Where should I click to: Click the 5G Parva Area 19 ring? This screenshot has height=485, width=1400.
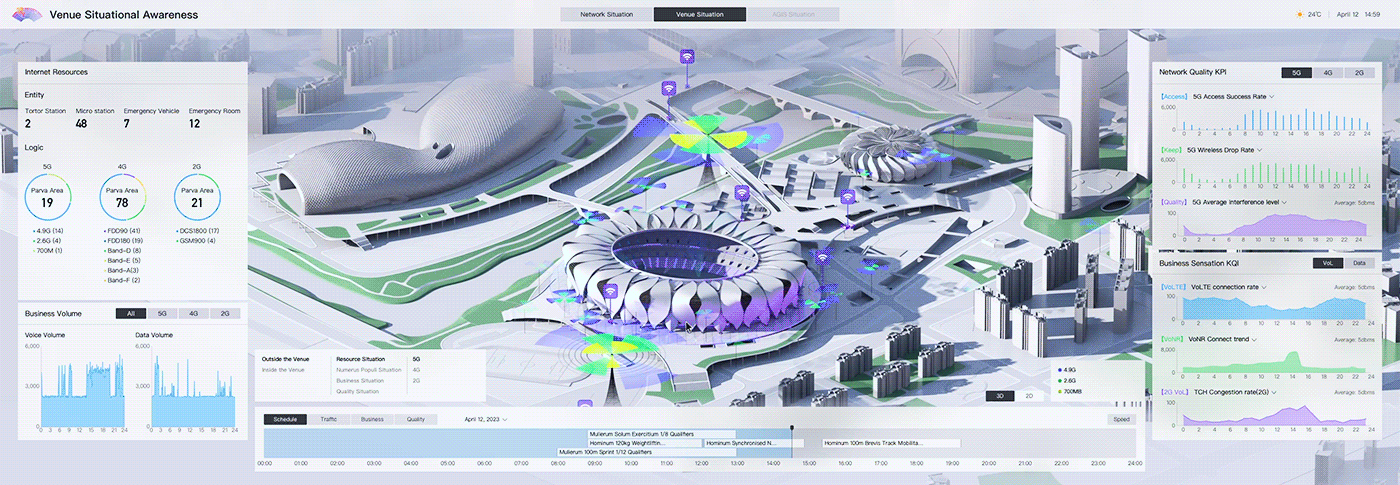pyautogui.click(x=47, y=199)
